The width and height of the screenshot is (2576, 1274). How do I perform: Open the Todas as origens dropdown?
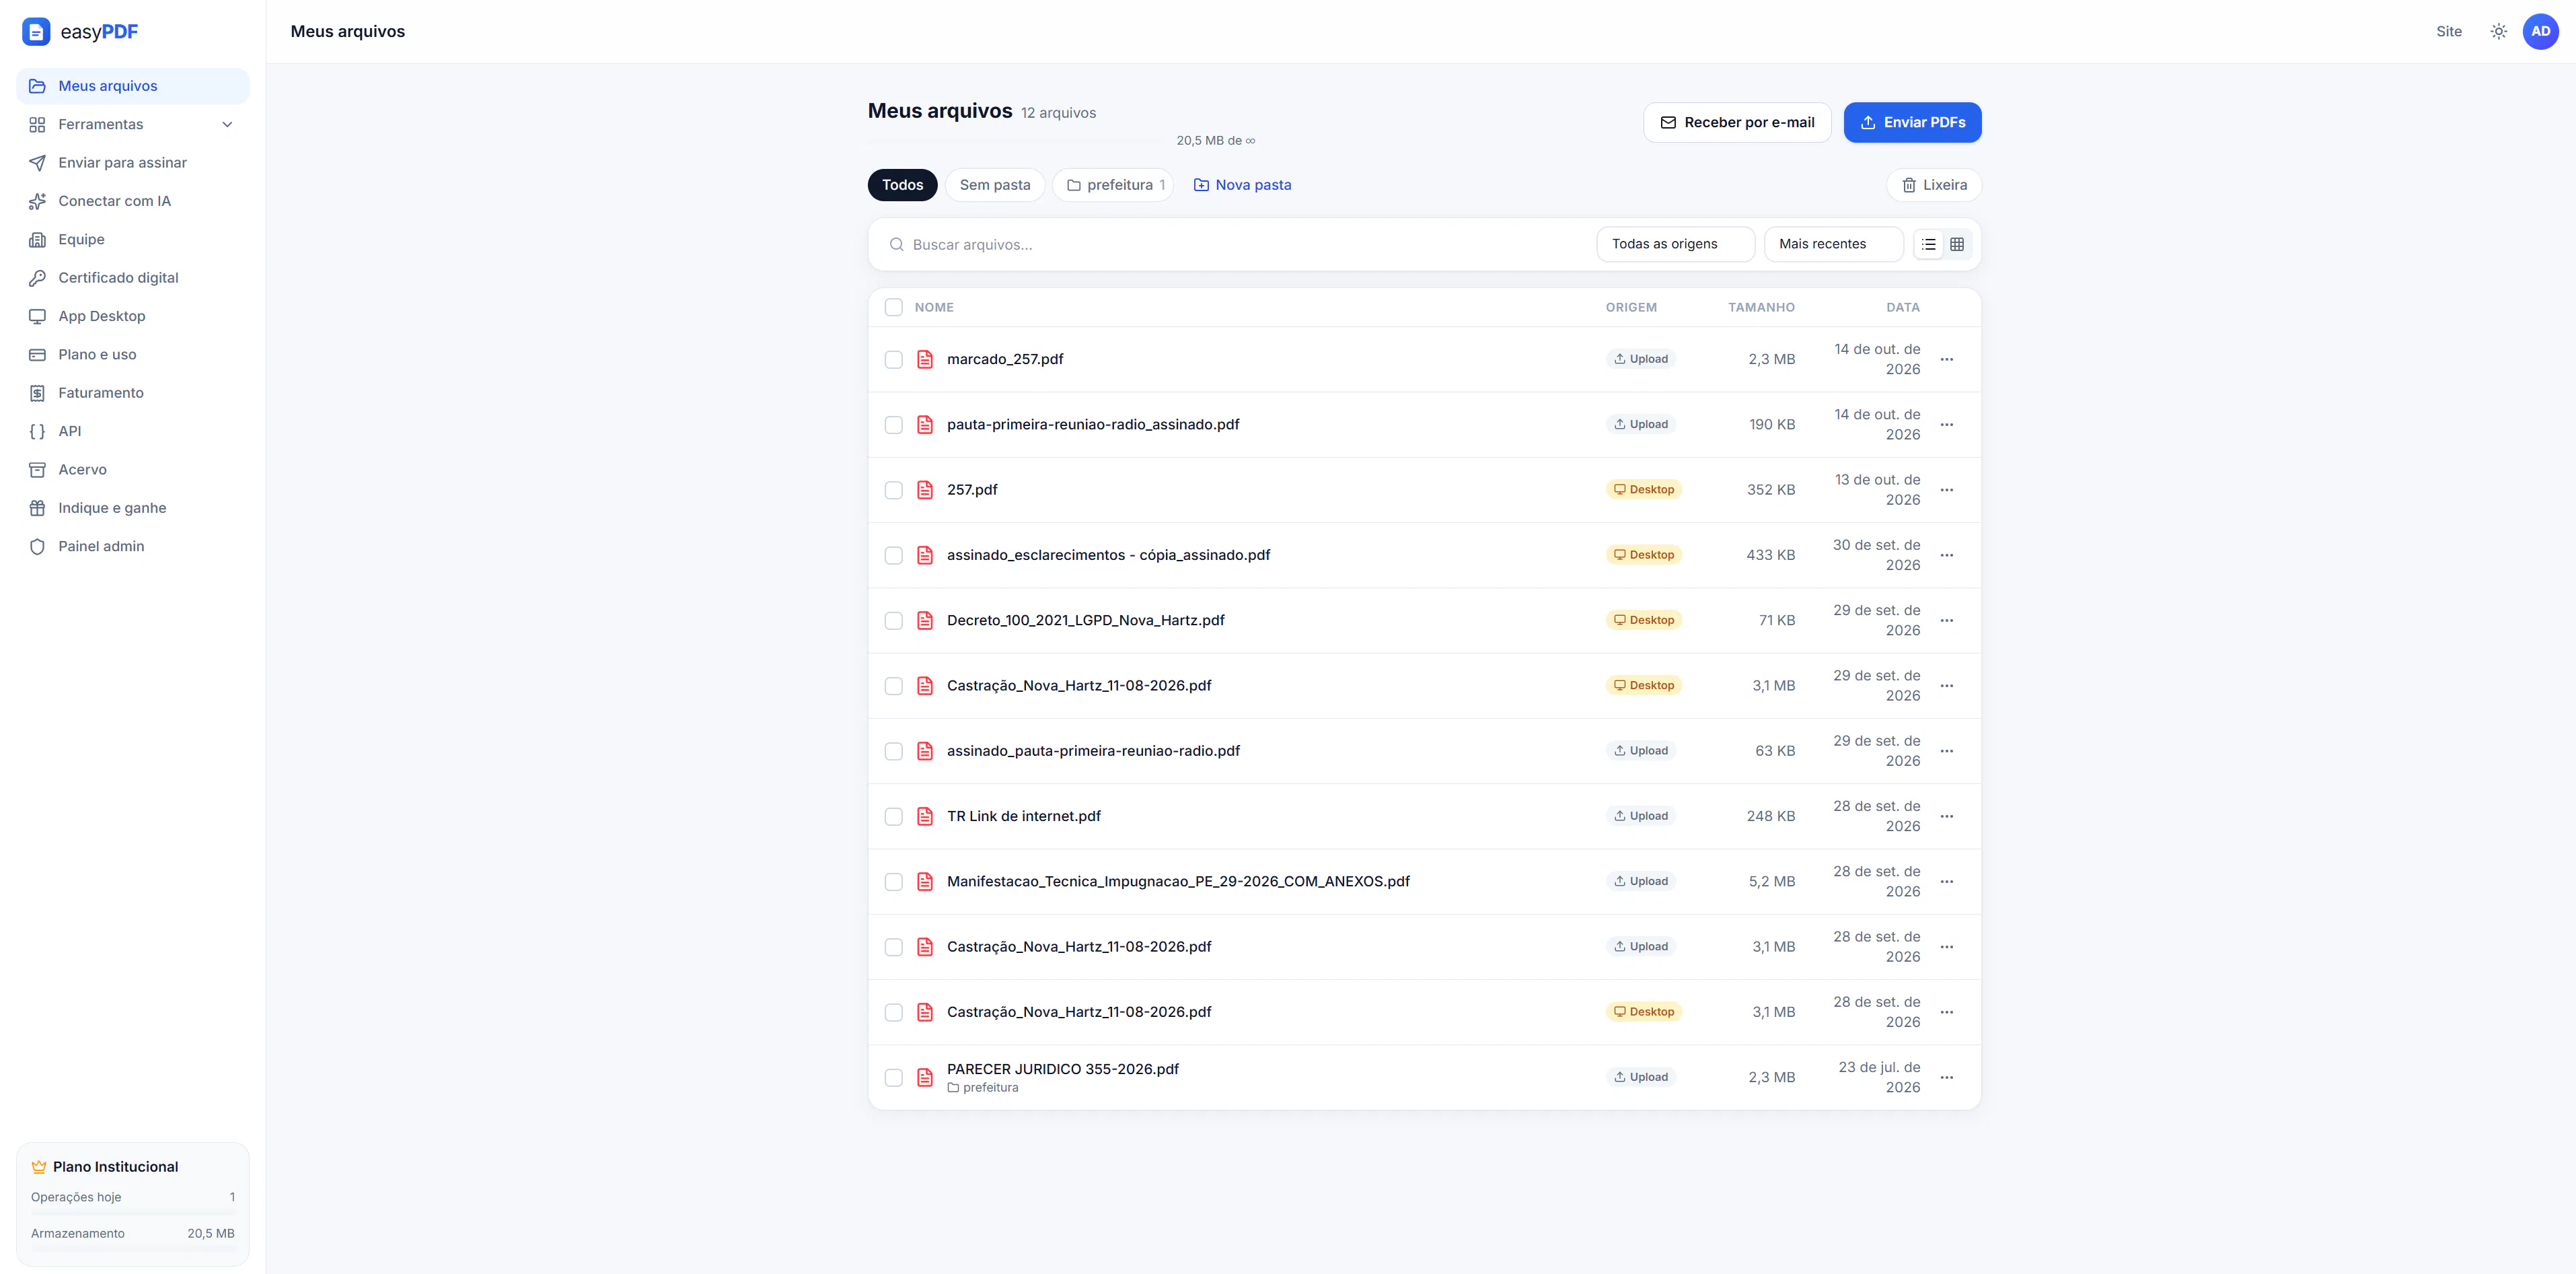(1675, 244)
